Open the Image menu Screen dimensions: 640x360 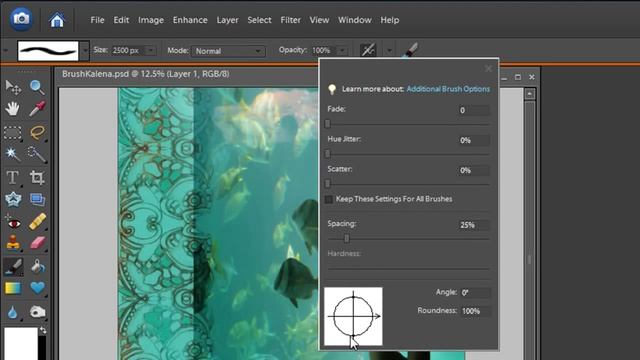[151, 20]
